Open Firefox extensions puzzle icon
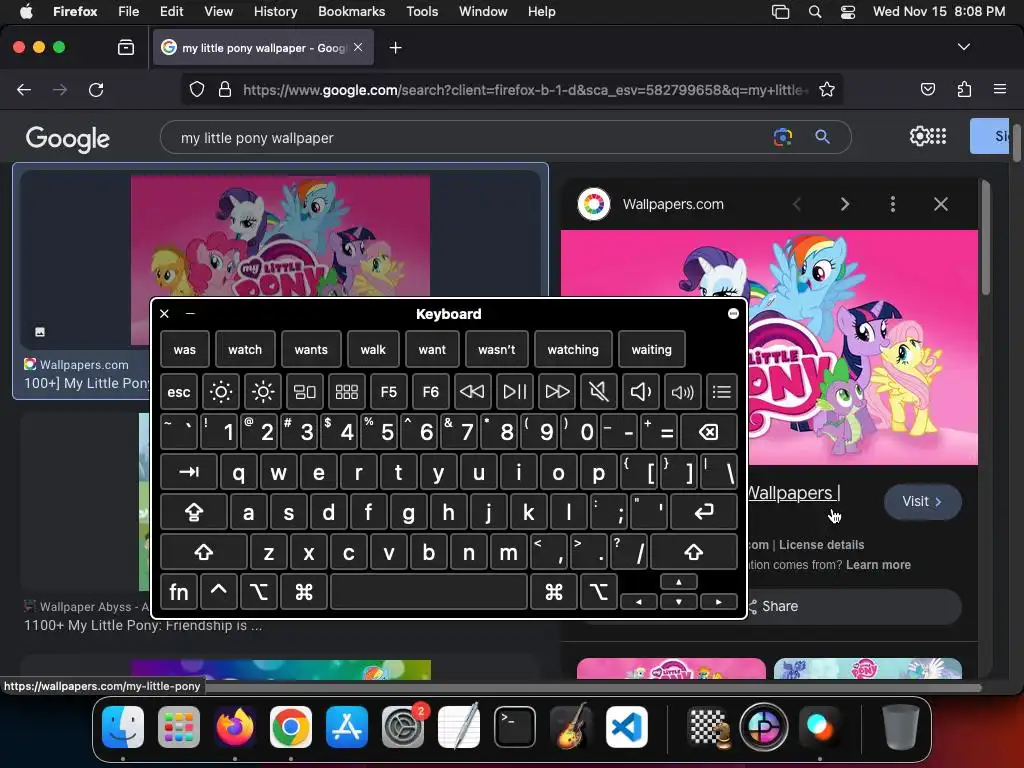This screenshot has width=1024, height=768. tap(964, 89)
